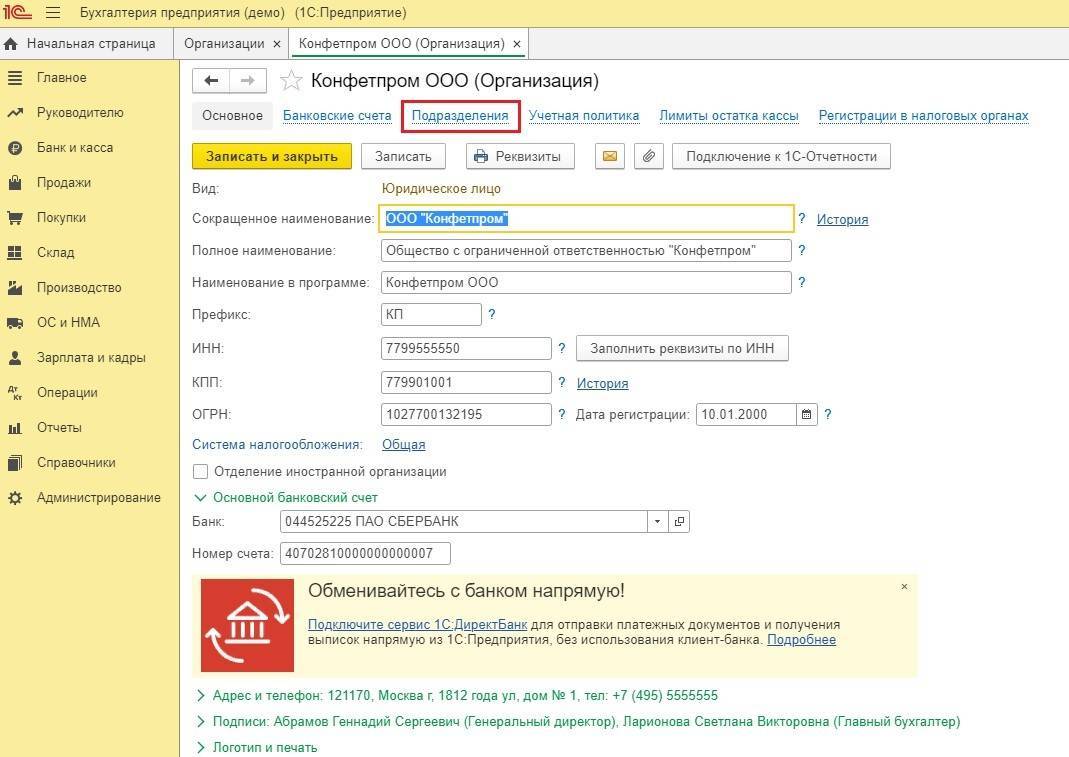Image resolution: width=1069 pixels, height=757 pixels.
Task: Switch to the Подразделения tab
Action: click(460, 116)
